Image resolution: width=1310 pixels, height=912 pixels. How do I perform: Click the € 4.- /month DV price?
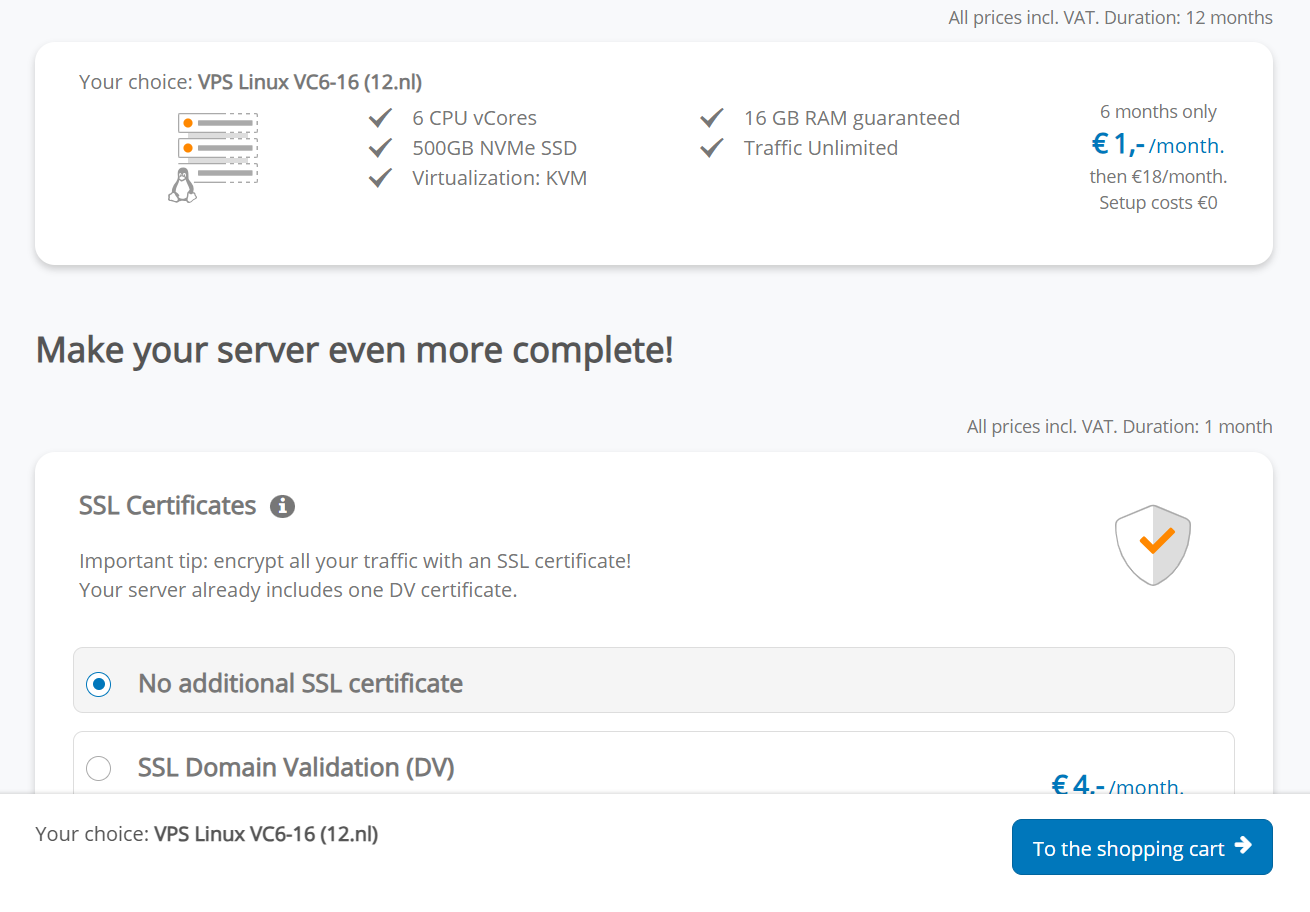[1118, 786]
